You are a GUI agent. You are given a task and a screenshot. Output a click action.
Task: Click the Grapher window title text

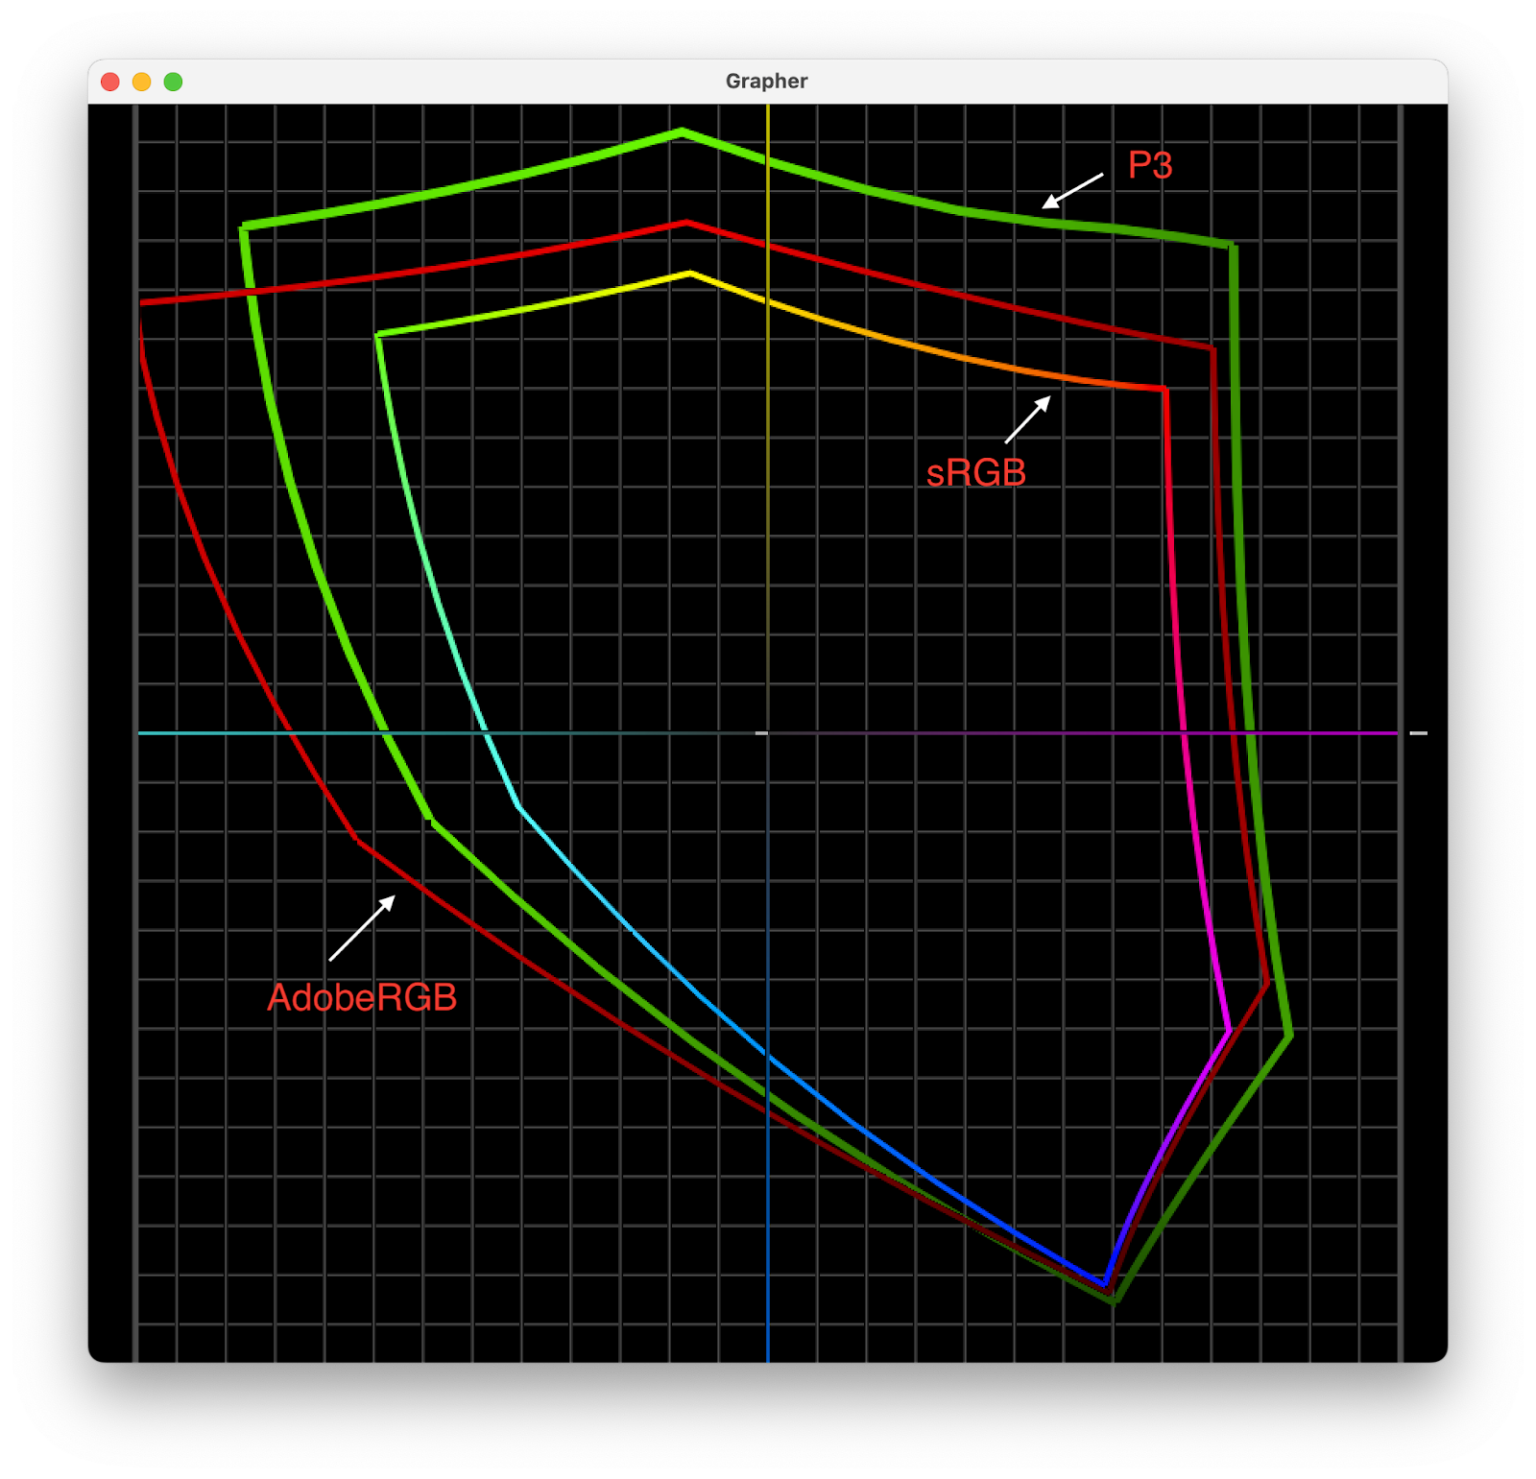[x=767, y=81]
